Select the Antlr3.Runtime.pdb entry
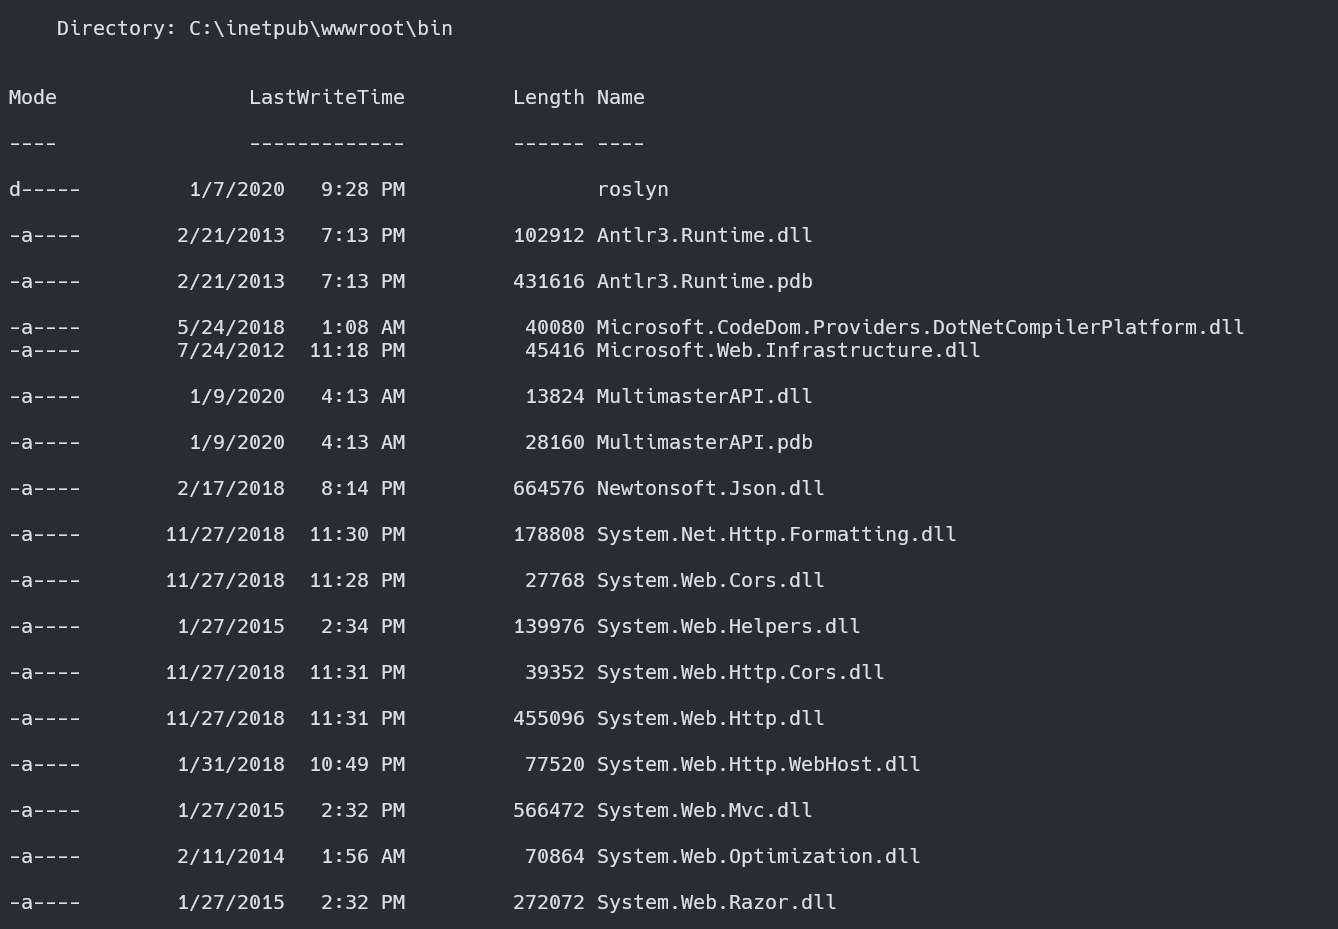Screen dimensions: 1338x929 tap(704, 281)
